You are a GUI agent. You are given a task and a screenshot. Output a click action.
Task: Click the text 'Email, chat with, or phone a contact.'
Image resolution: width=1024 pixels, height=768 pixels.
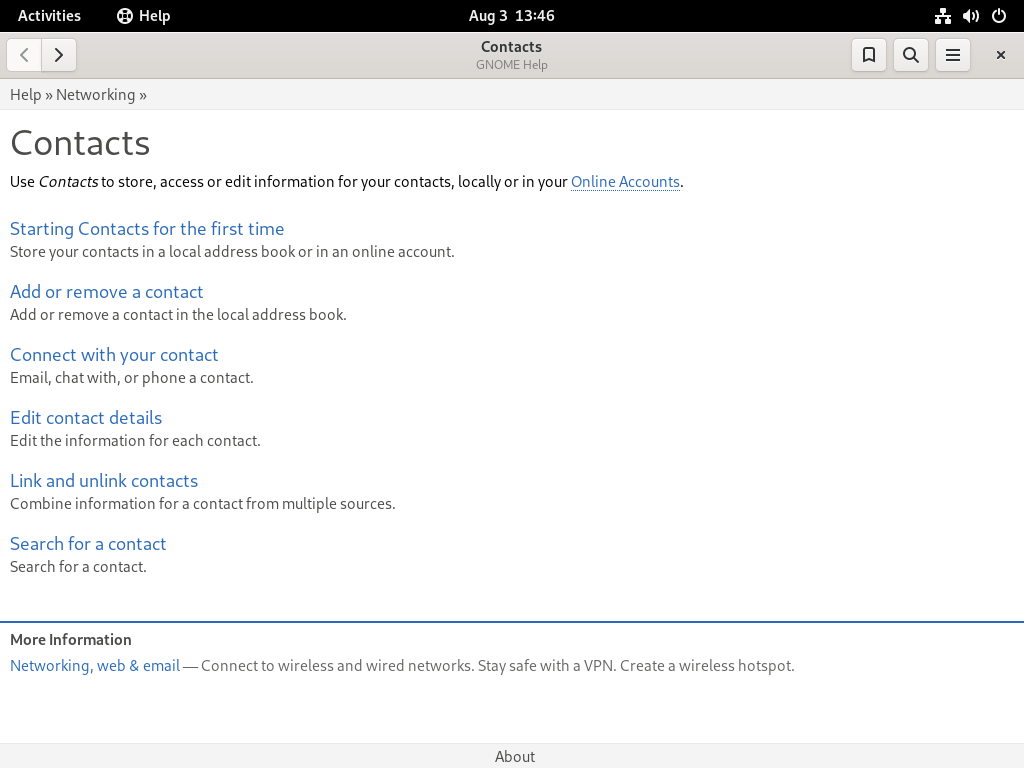(132, 377)
